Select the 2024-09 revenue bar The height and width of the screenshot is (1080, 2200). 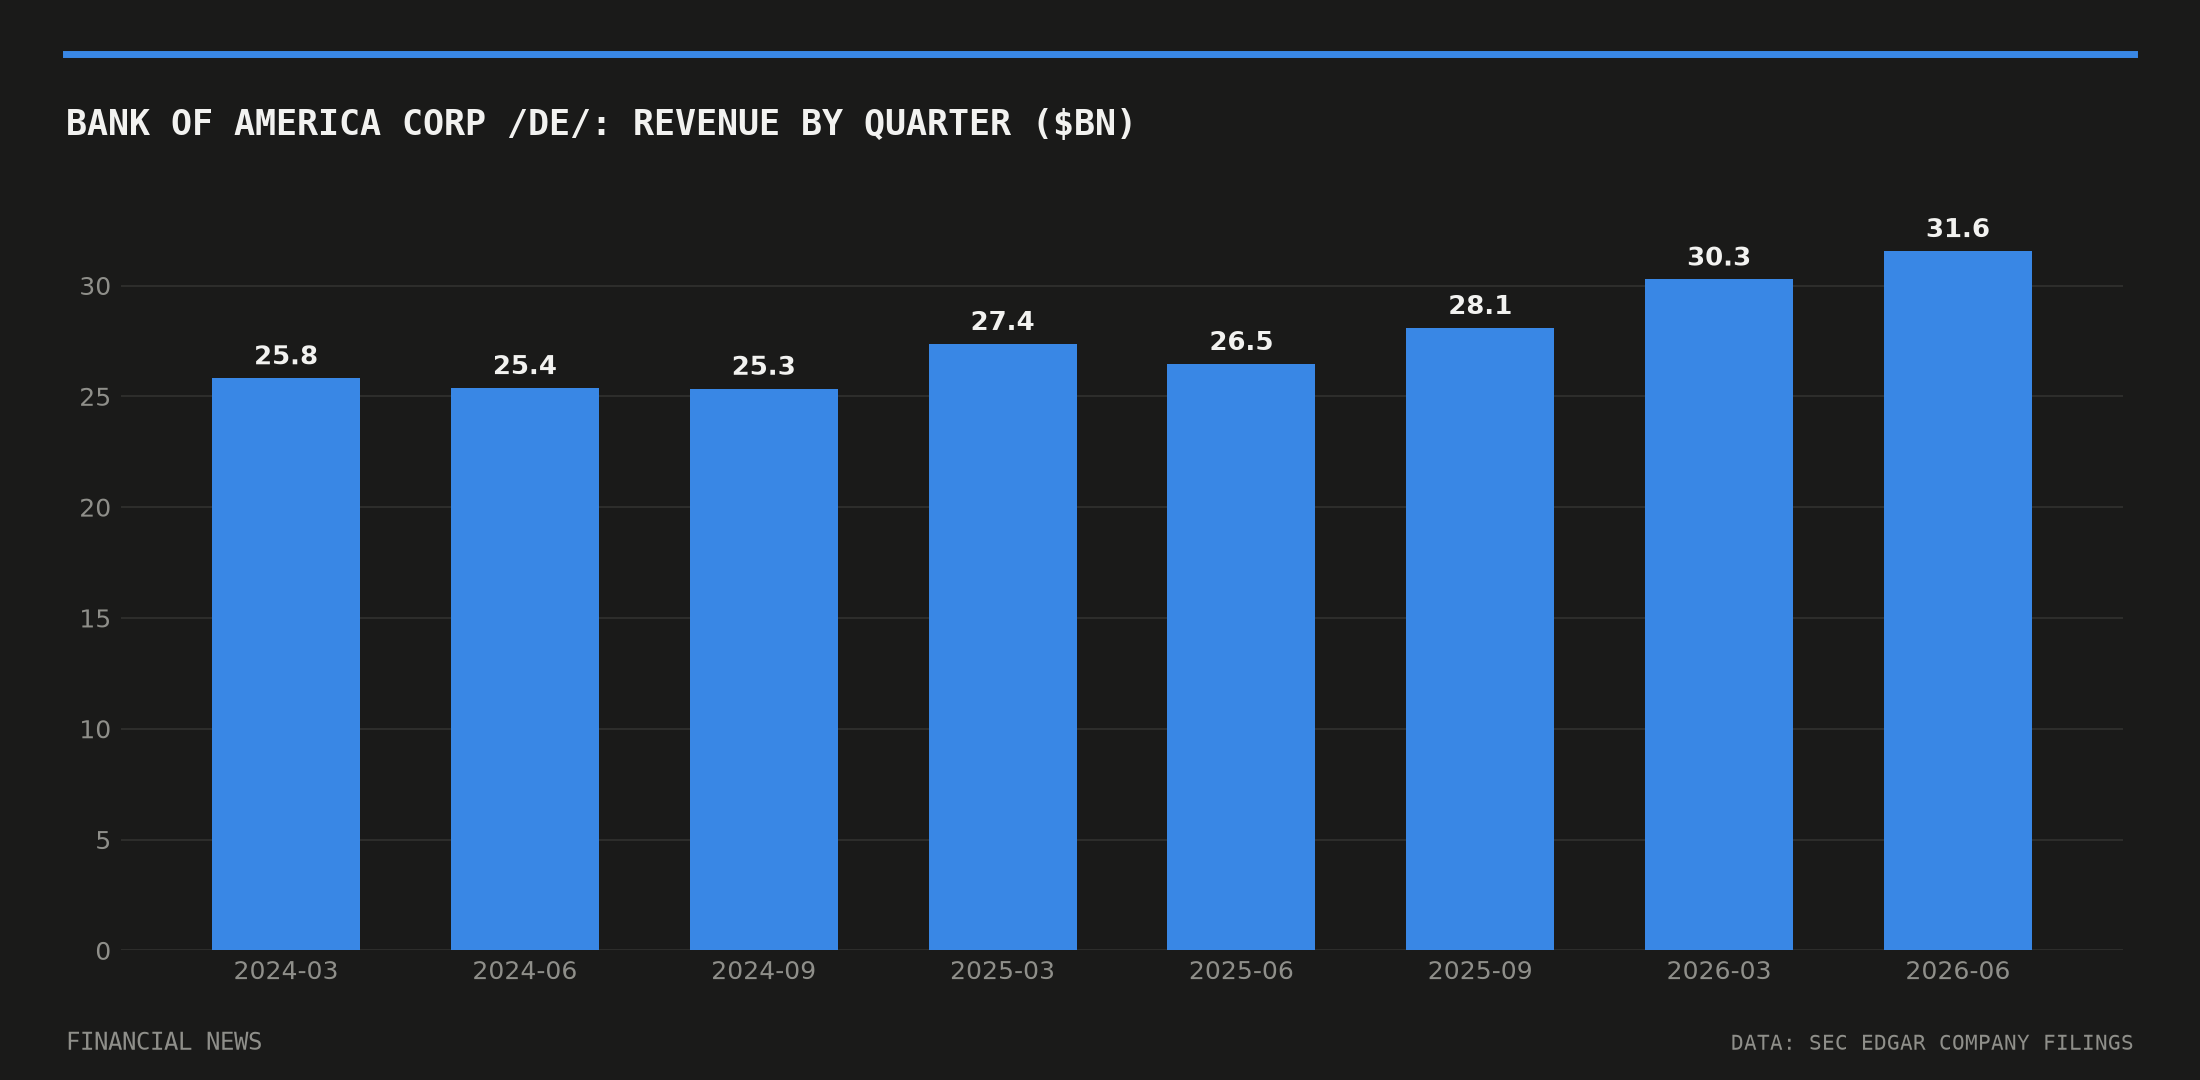coord(764,670)
